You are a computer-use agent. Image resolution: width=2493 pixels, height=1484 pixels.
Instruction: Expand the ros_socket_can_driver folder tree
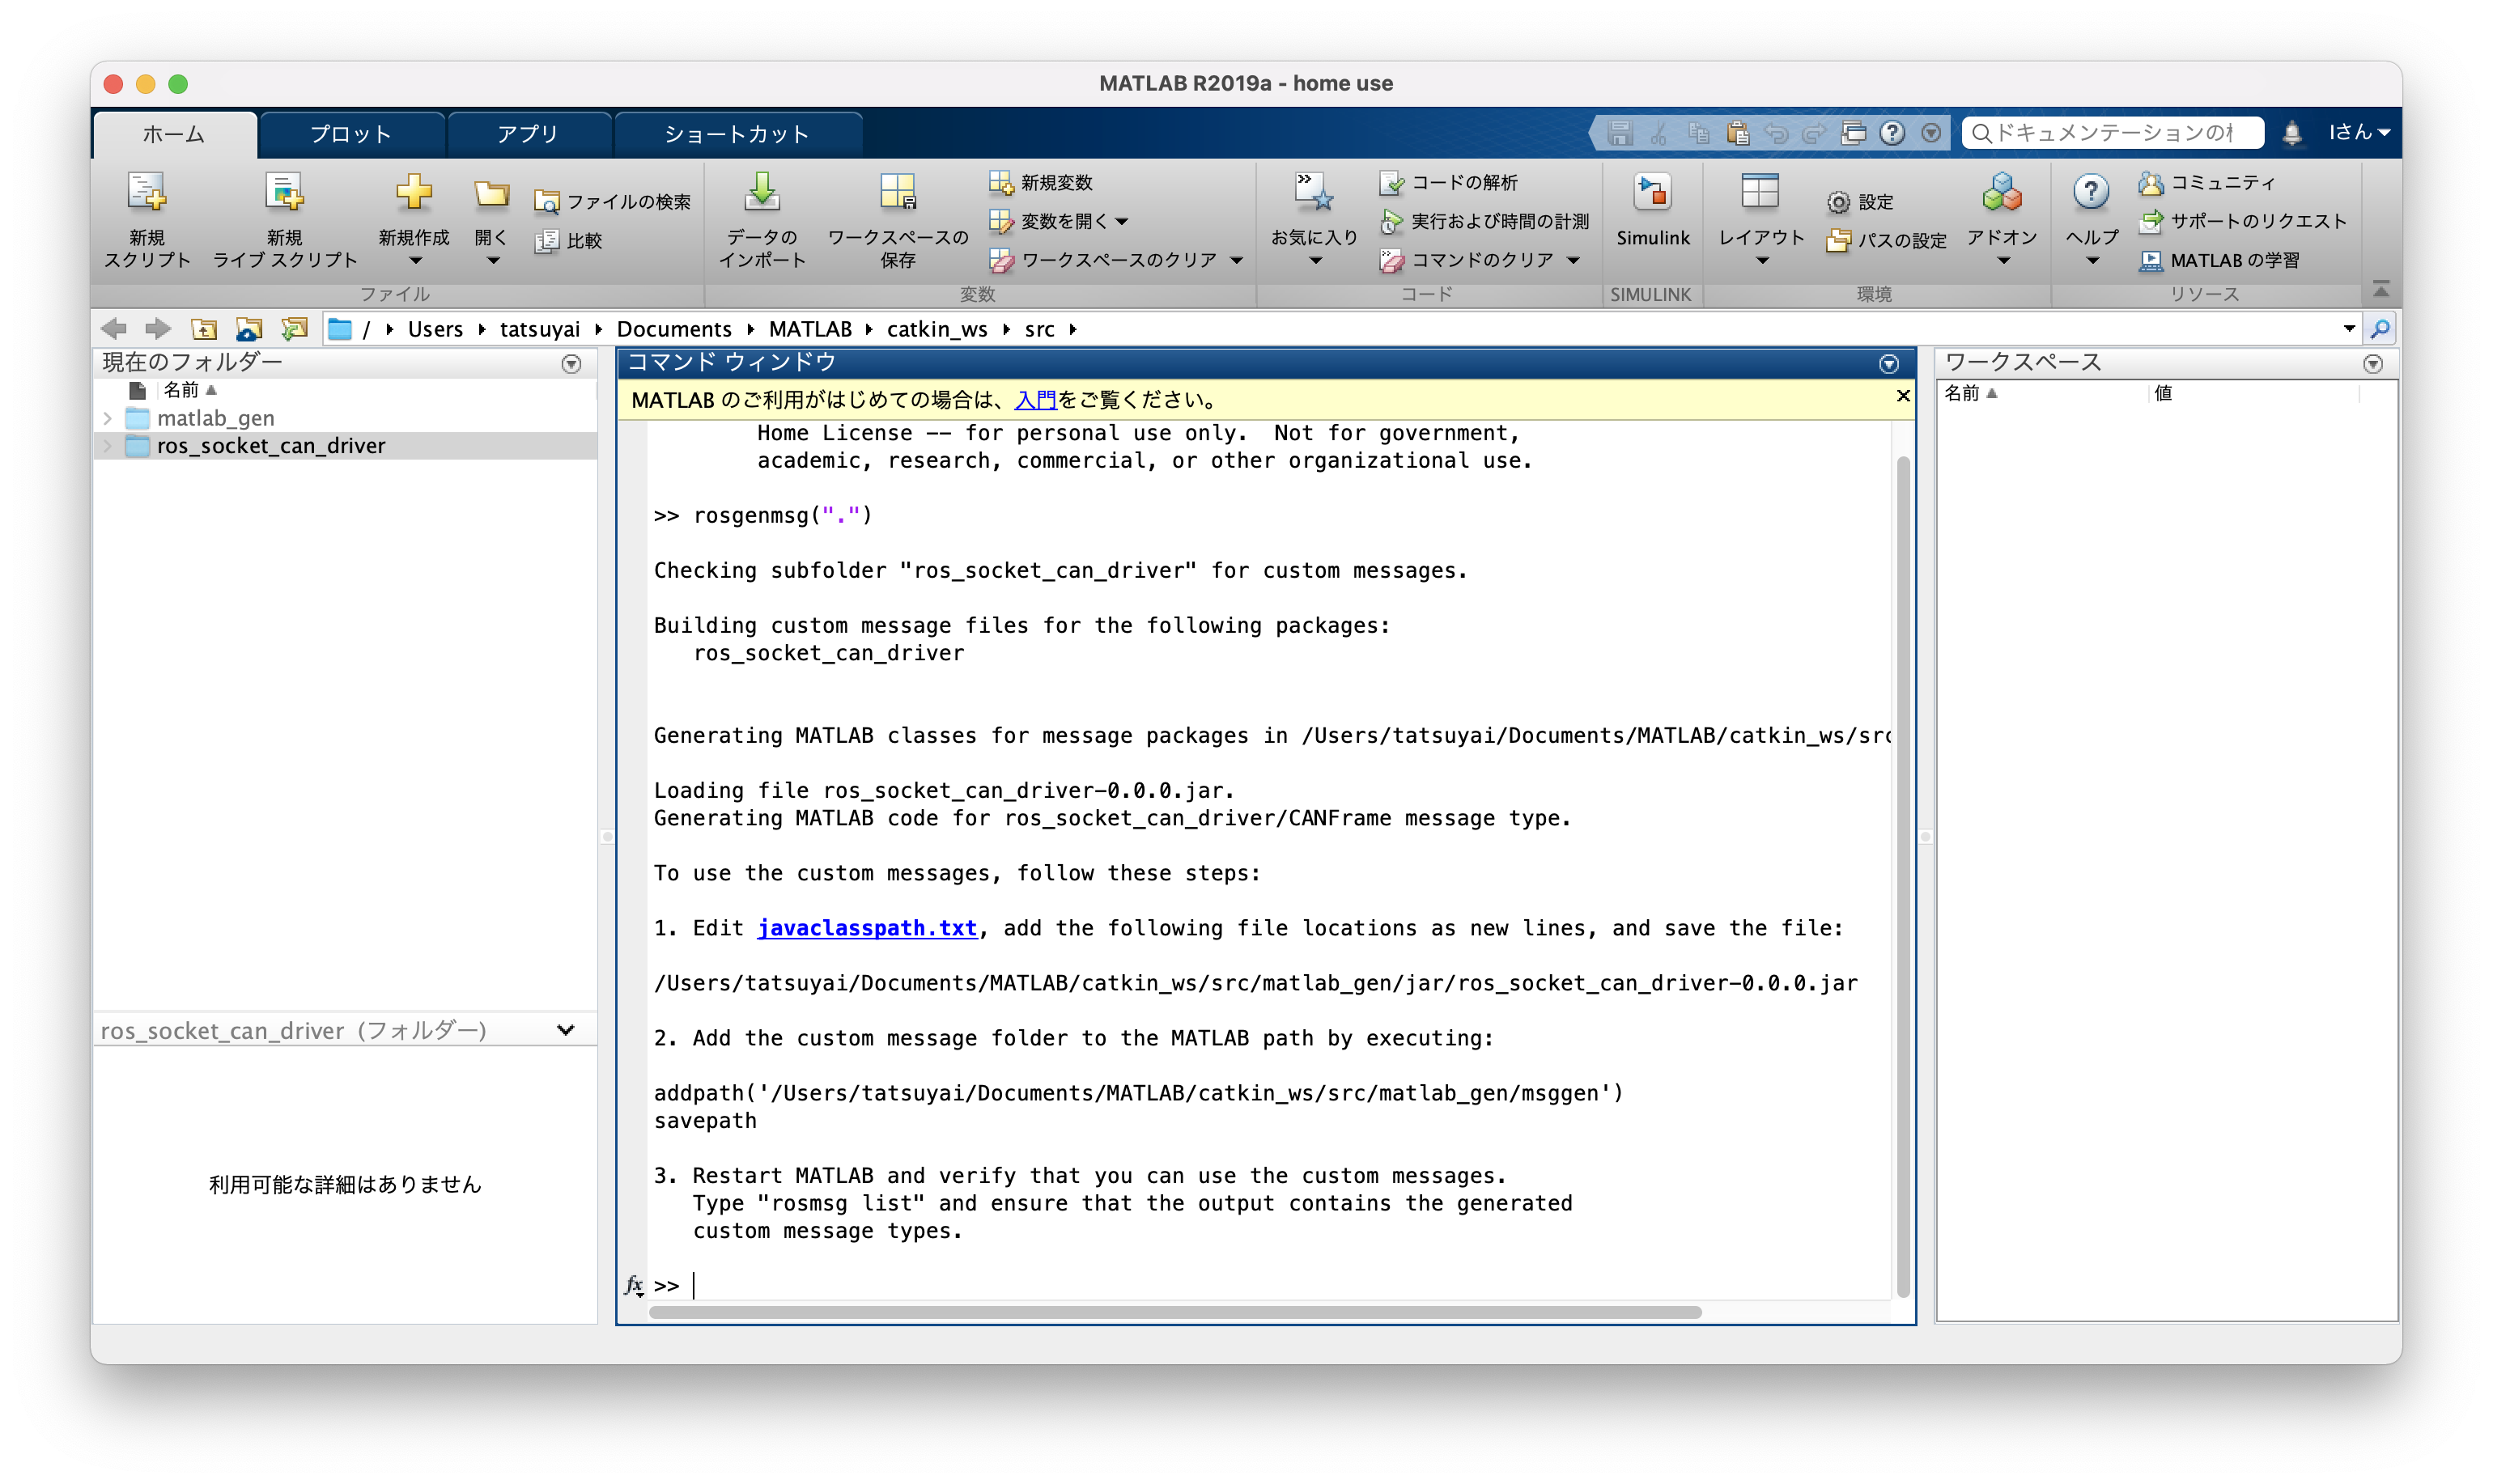[107, 446]
